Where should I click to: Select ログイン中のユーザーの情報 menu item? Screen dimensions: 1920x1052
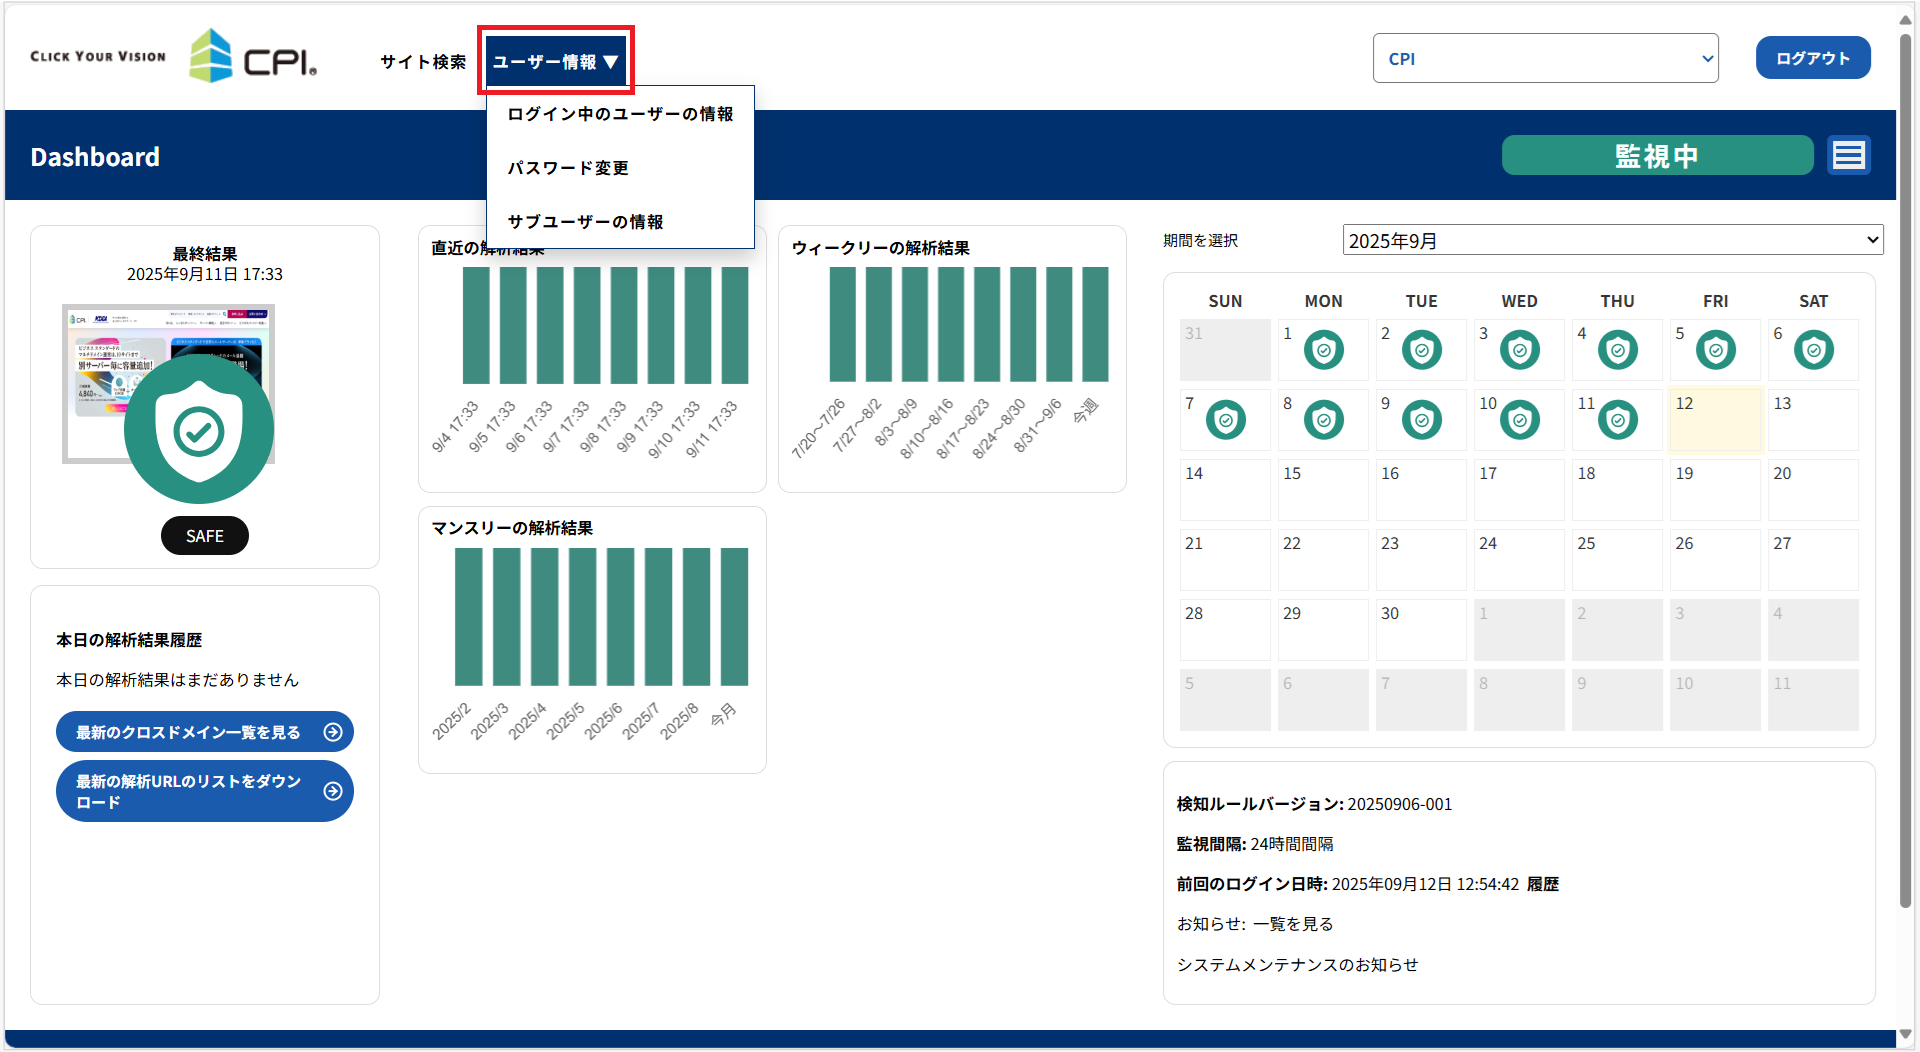coord(620,114)
